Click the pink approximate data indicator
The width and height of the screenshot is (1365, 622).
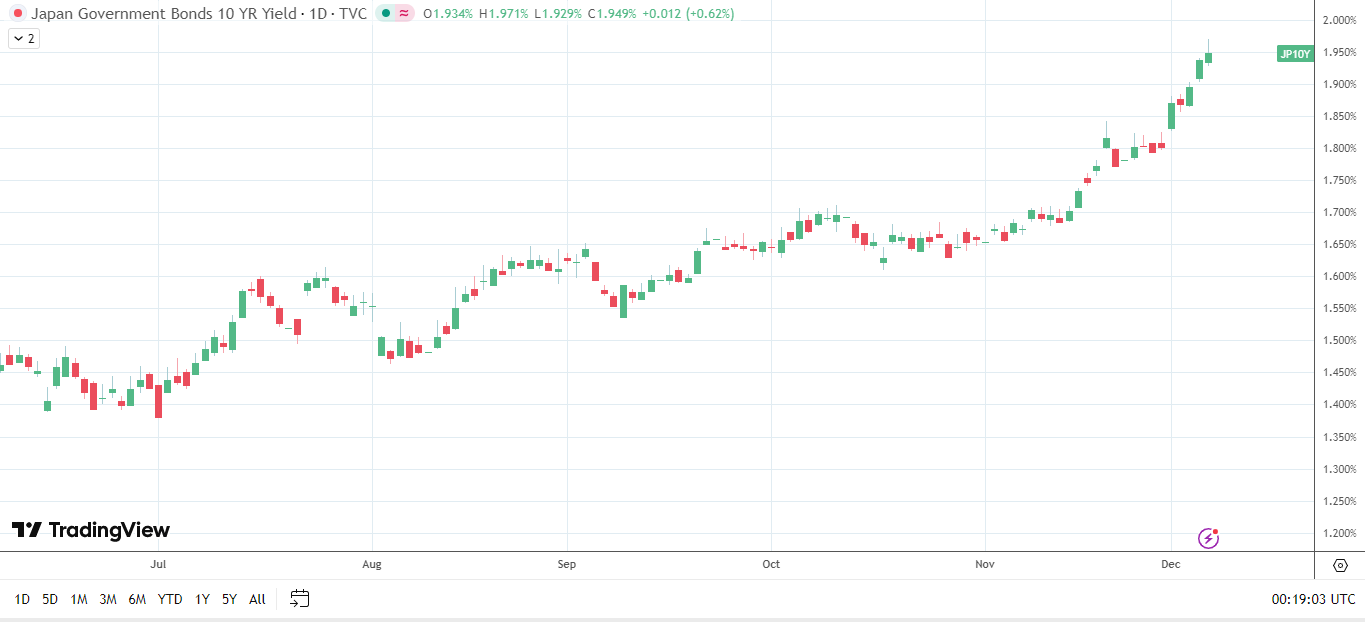[x=403, y=14]
